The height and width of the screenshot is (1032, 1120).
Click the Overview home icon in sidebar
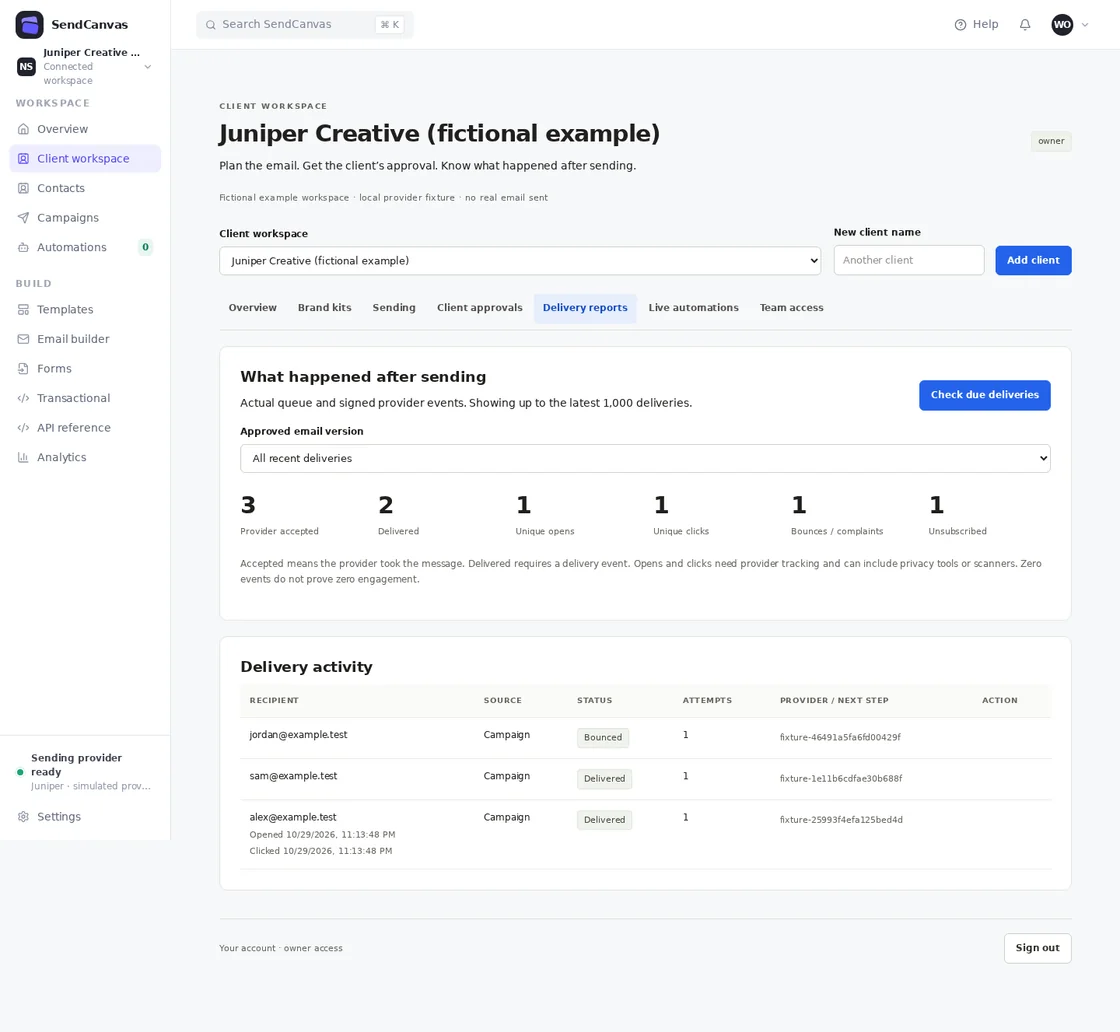click(x=24, y=129)
